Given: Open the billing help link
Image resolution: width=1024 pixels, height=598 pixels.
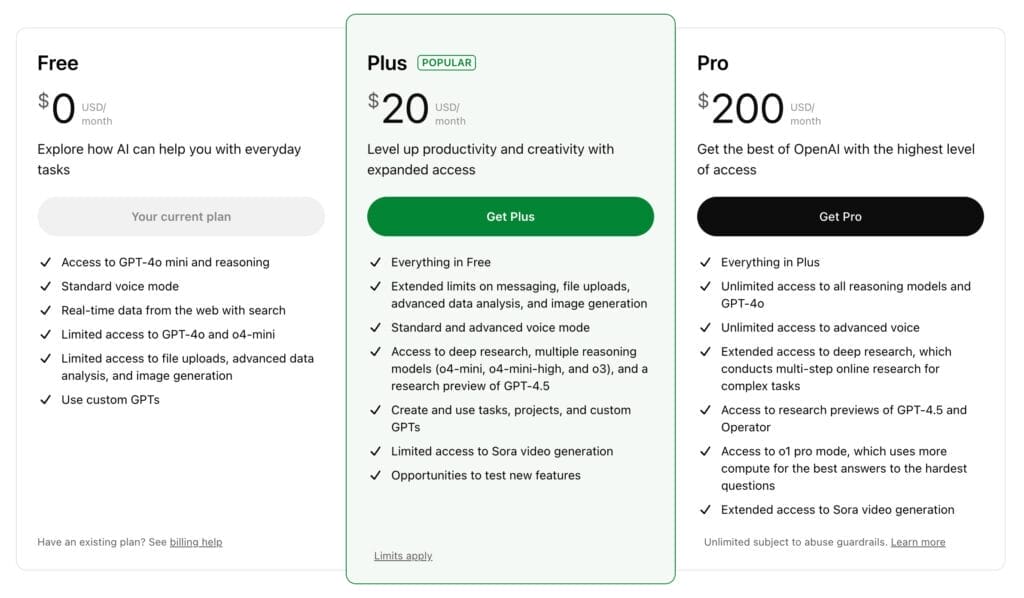Looking at the screenshot, I should 196,542.
